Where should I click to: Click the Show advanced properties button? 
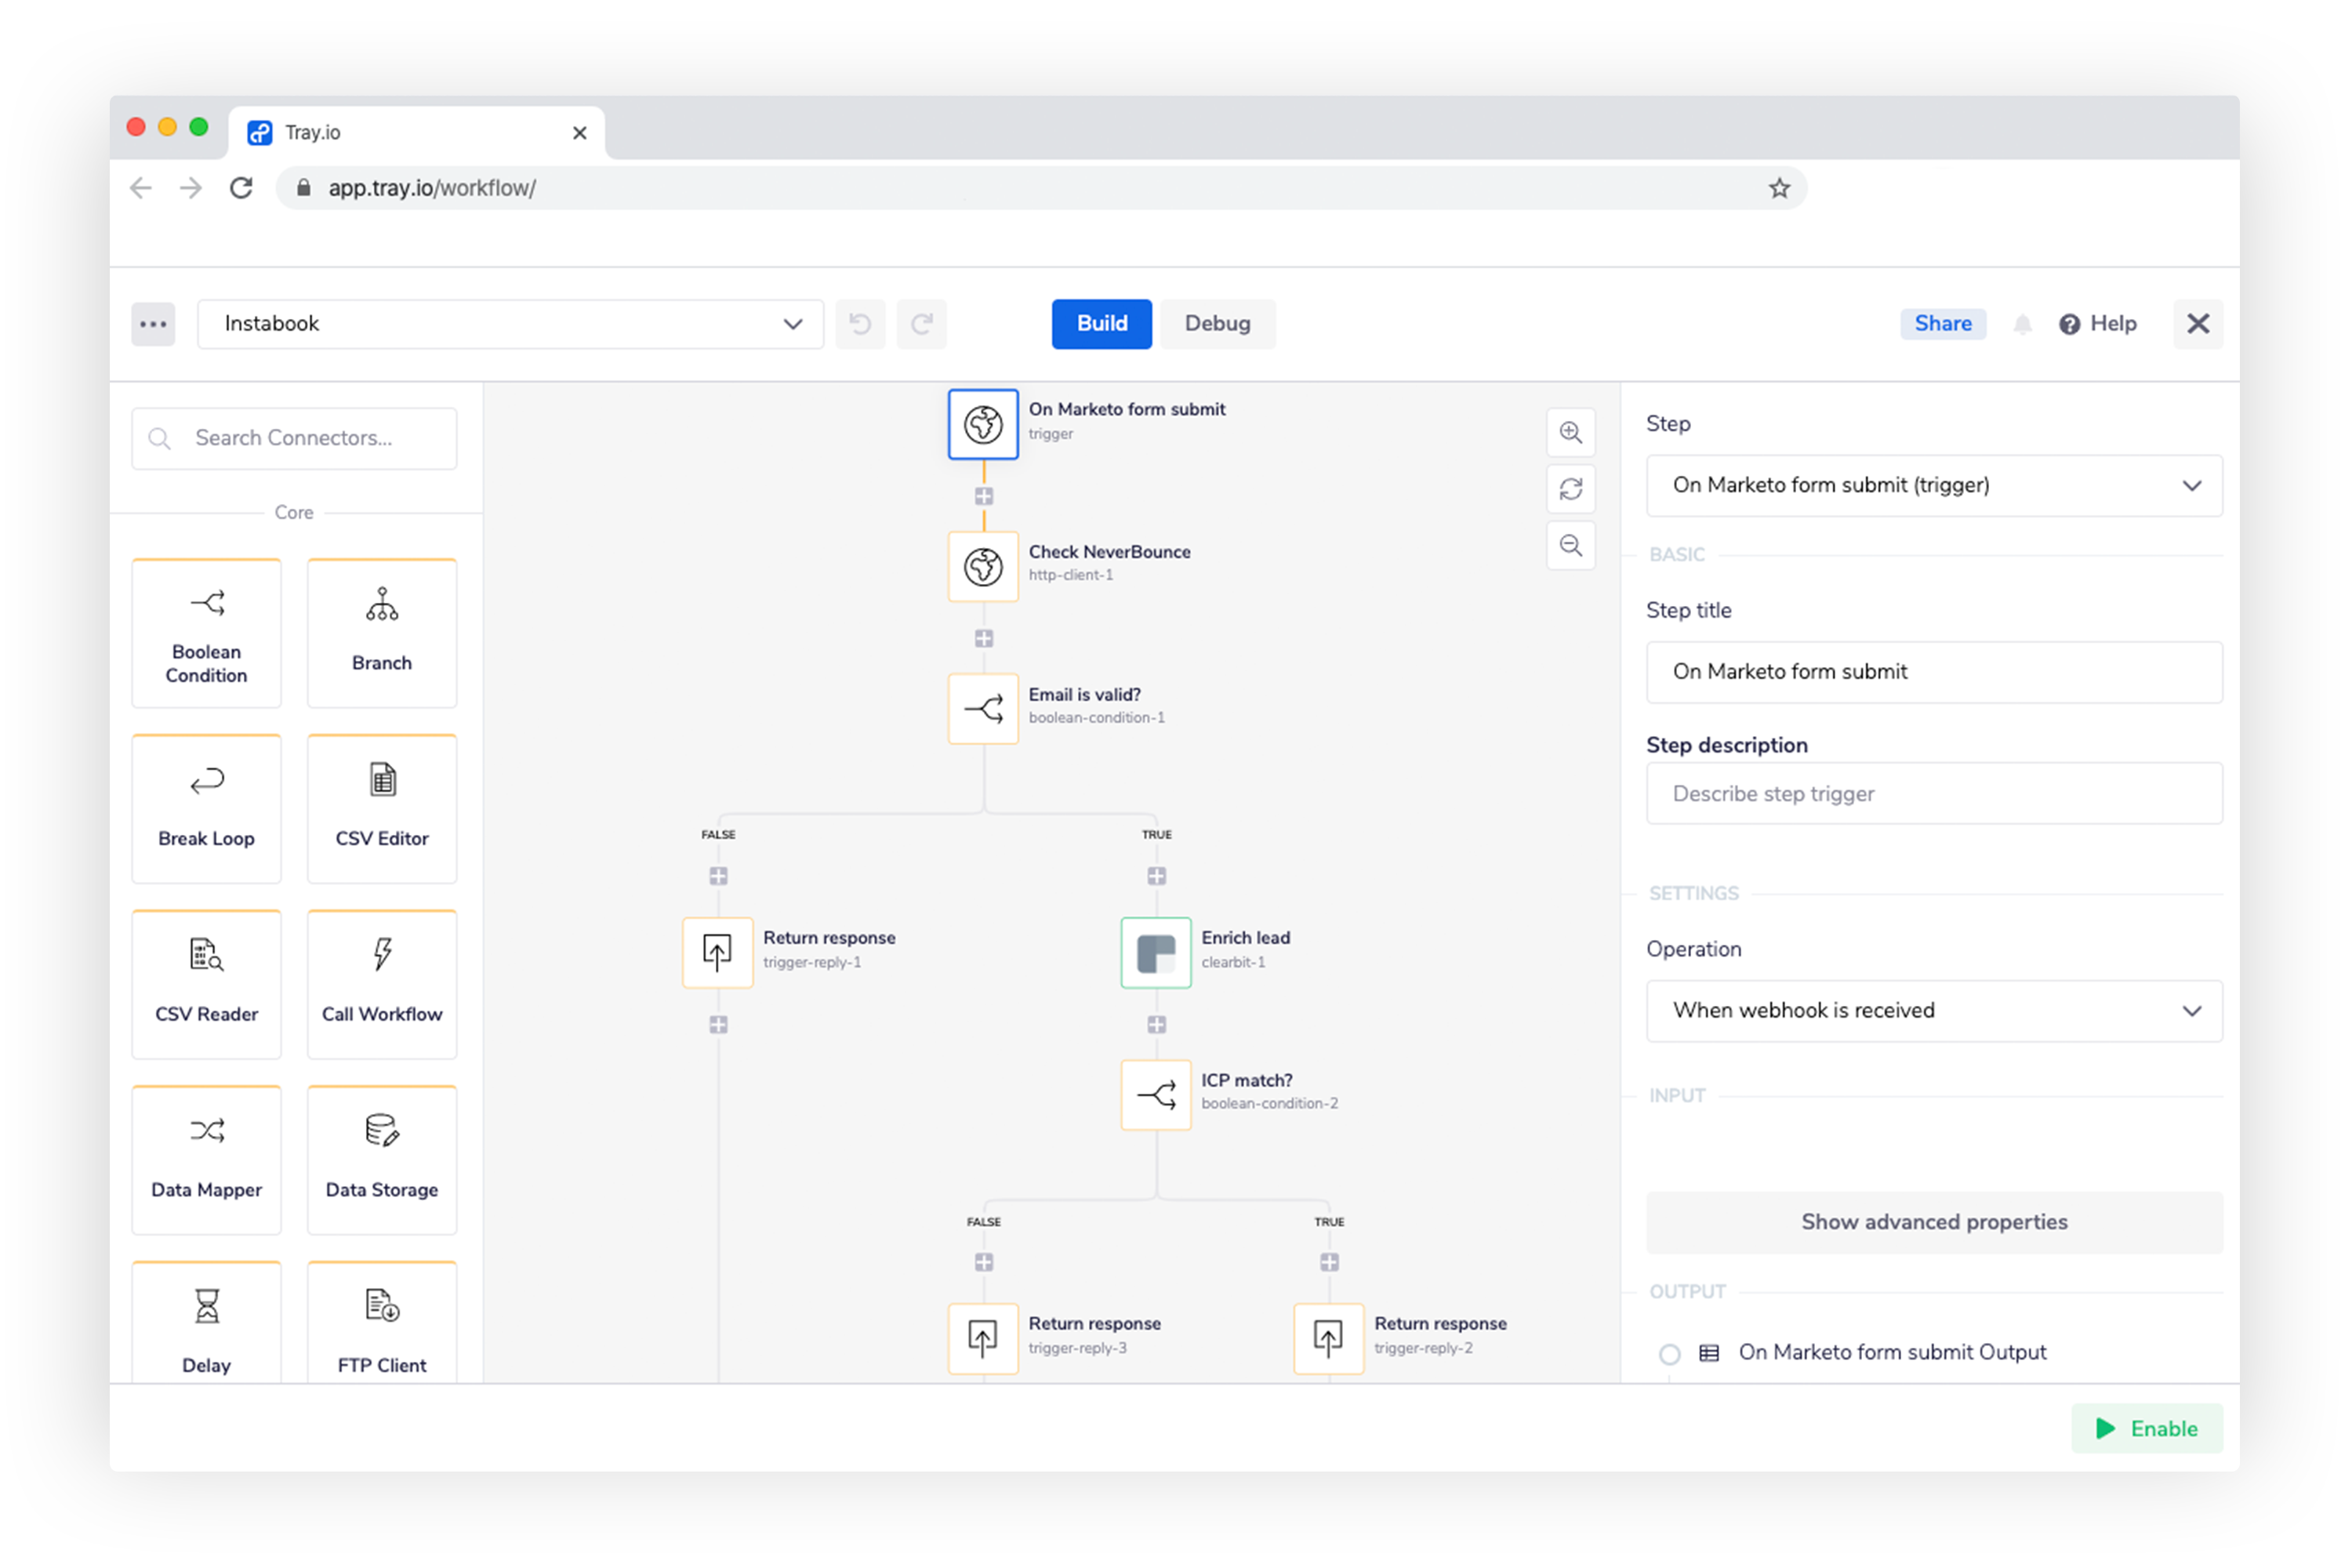(1934, 1220)
